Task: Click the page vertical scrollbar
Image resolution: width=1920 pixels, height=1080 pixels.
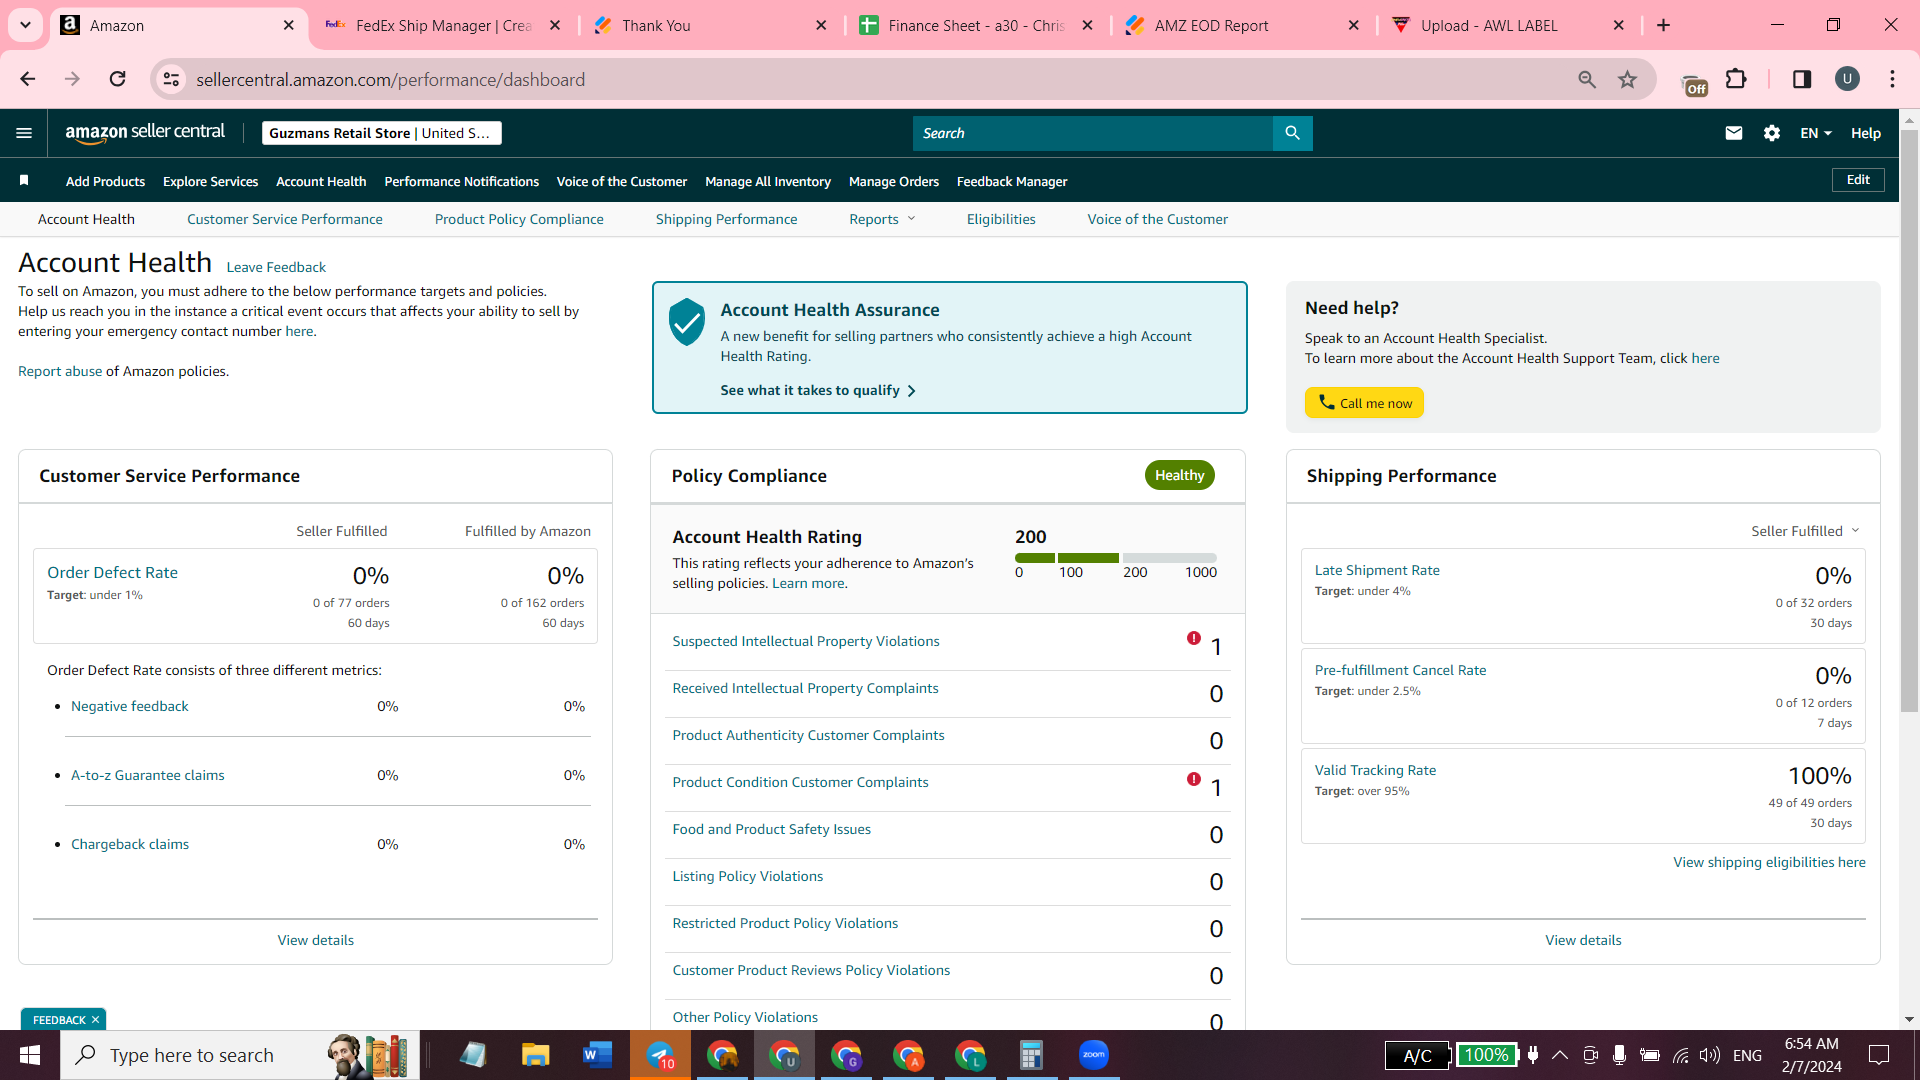Action: coord(1909,420)
